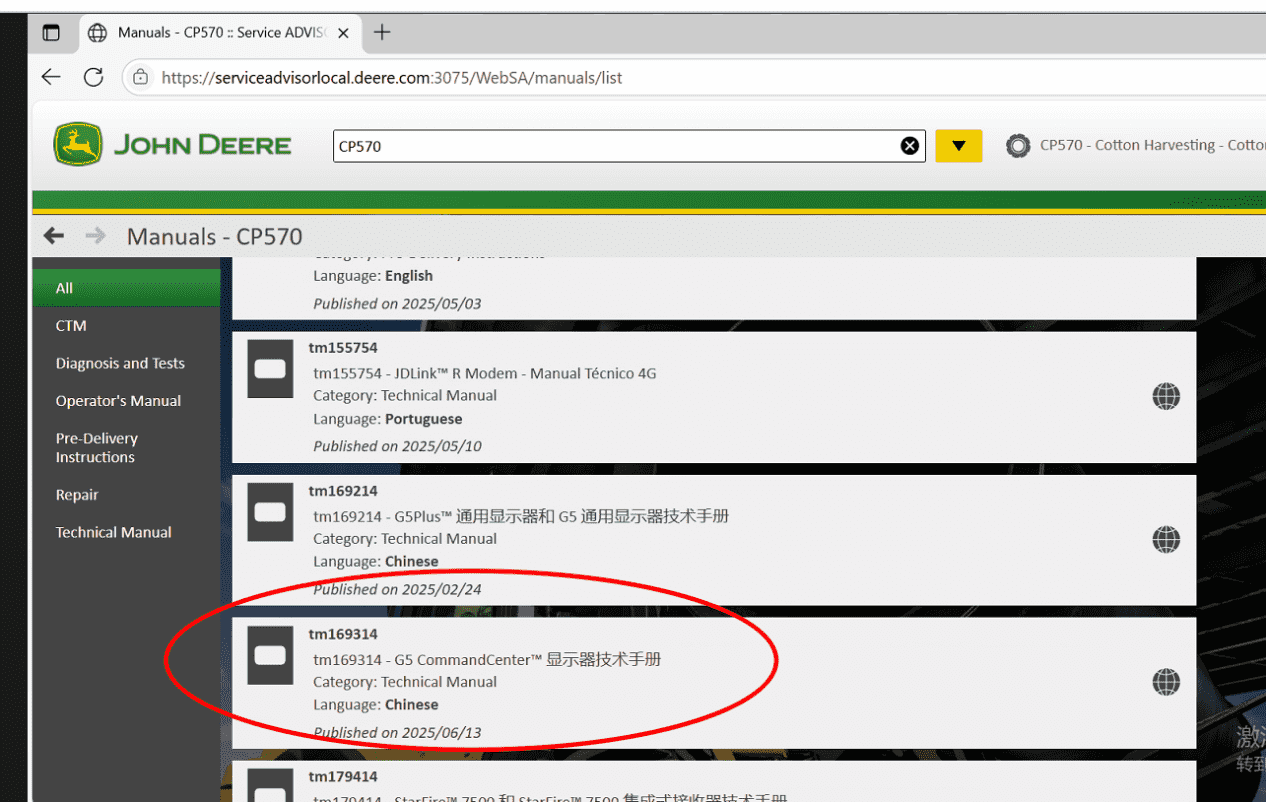The width and height of the screenshot is (1266, 802).
Task: Close the Manuals - CP570 browser tab
Action: pos(343,33)
